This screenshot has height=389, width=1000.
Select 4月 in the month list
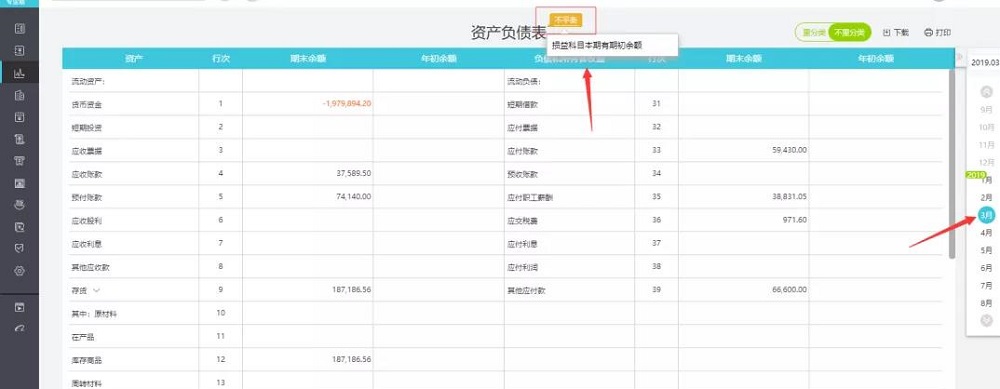pos(986,233)
